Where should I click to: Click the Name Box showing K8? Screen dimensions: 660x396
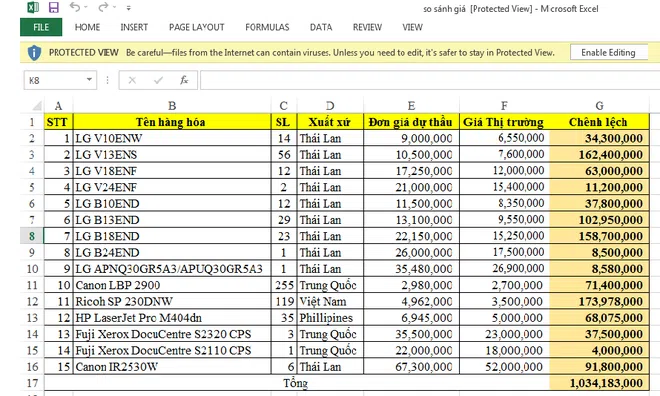[x=60, y=80]
